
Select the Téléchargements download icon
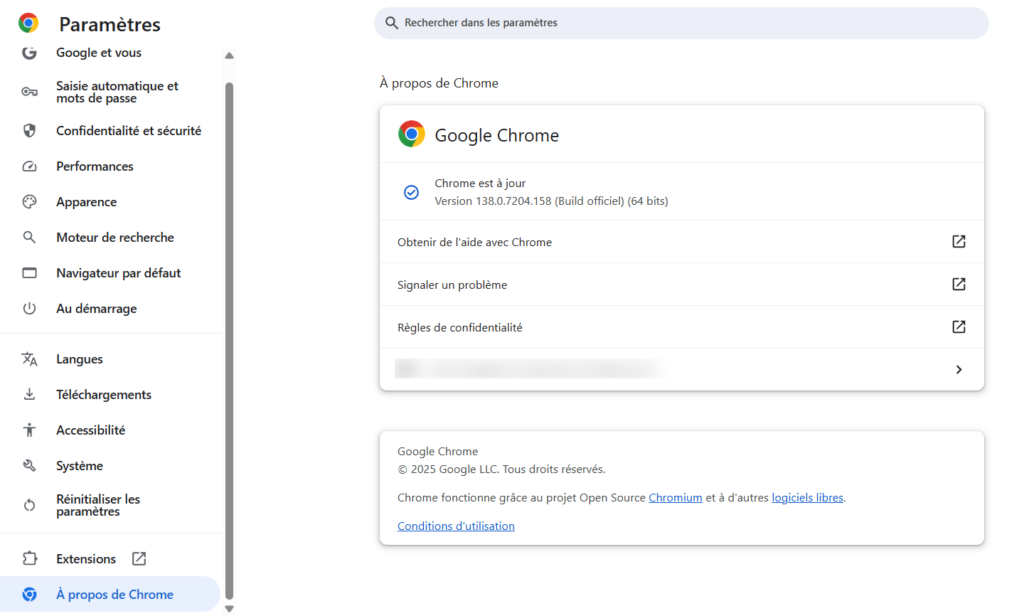30,394
